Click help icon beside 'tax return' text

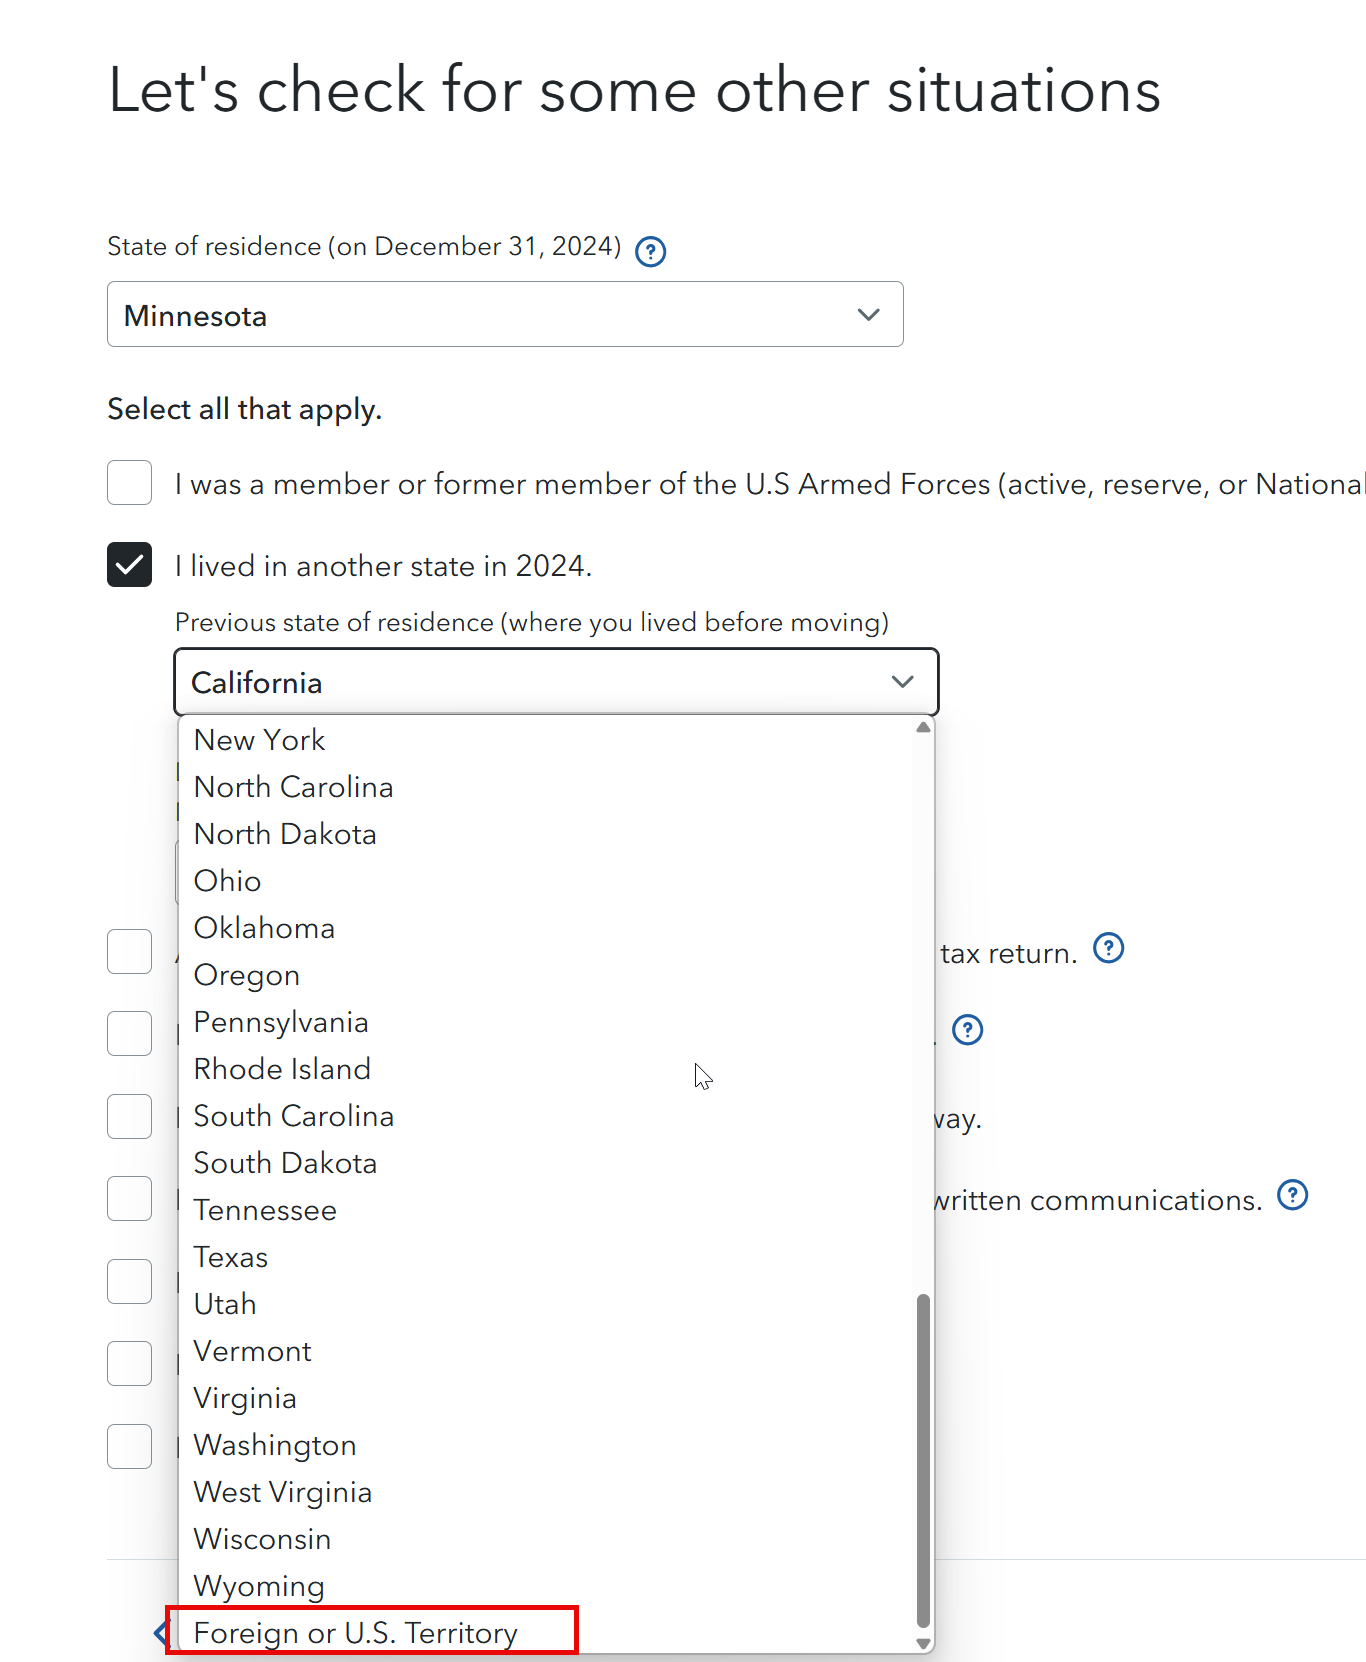1108,948
